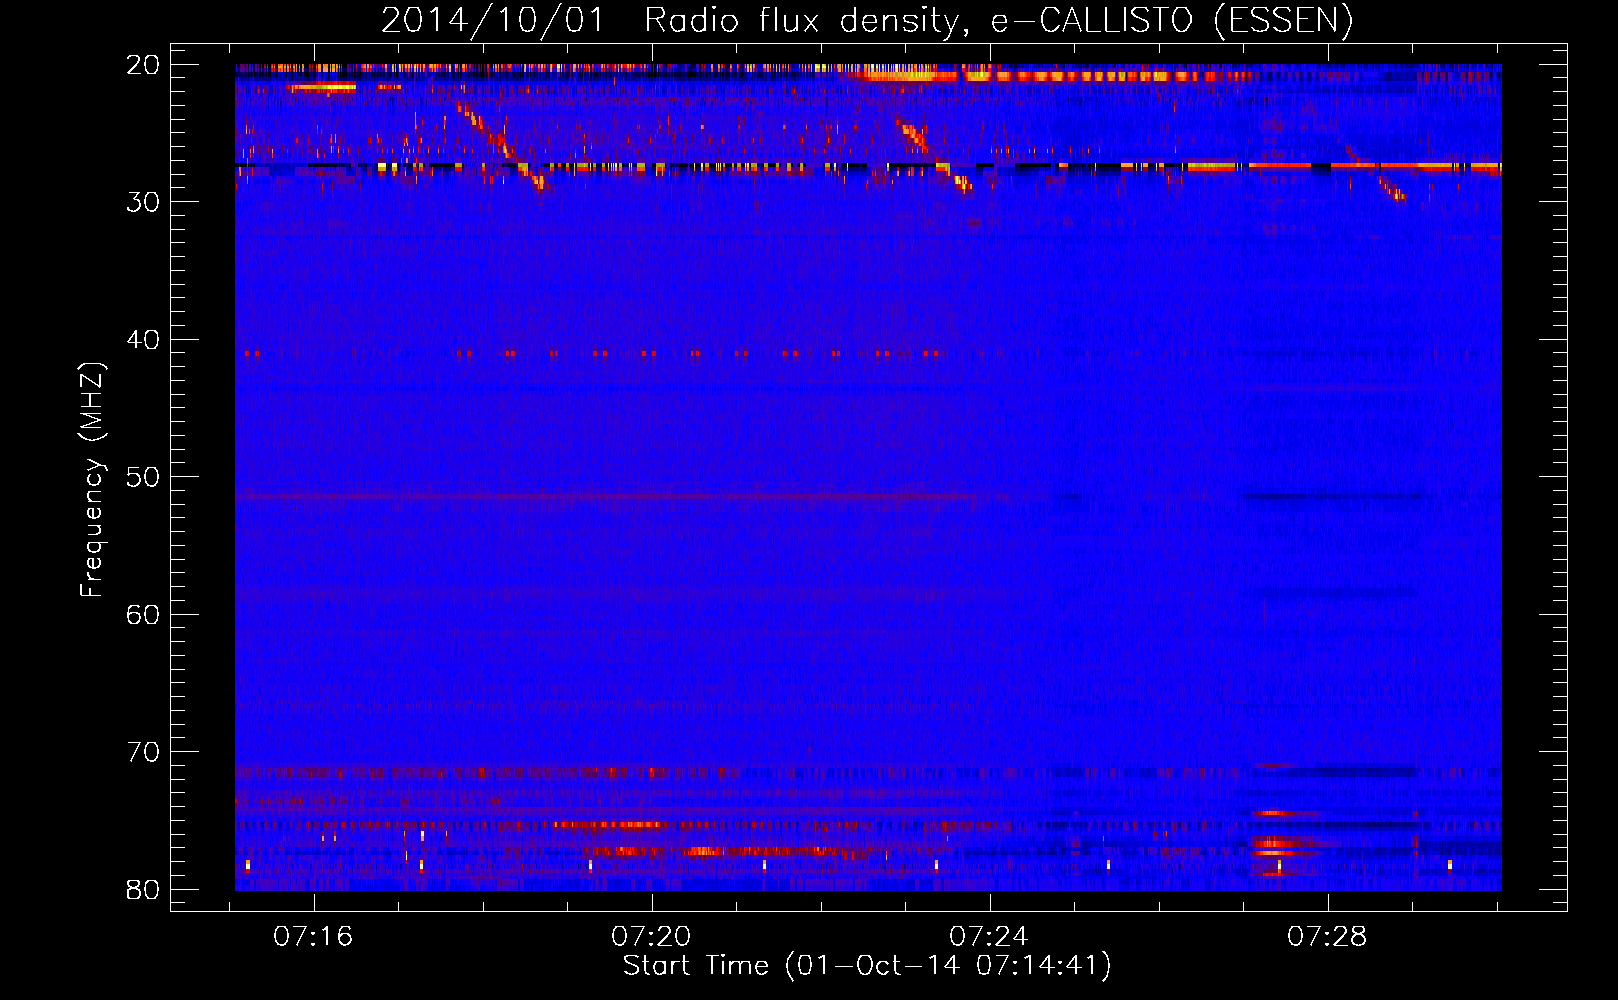Click the 60 MHz frequency tick label
1618x1000 pixels.
point(143,615)
